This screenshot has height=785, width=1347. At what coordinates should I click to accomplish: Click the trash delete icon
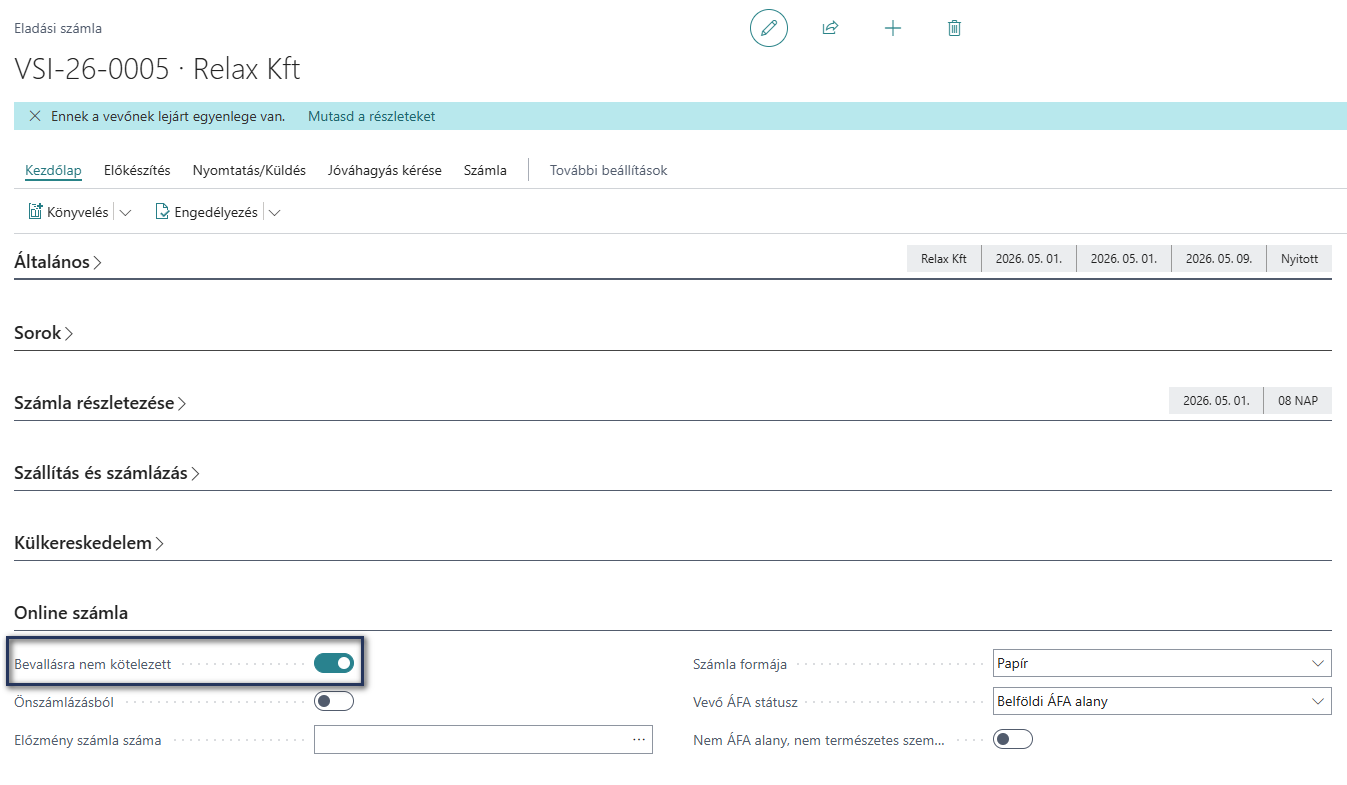point(954,28)
